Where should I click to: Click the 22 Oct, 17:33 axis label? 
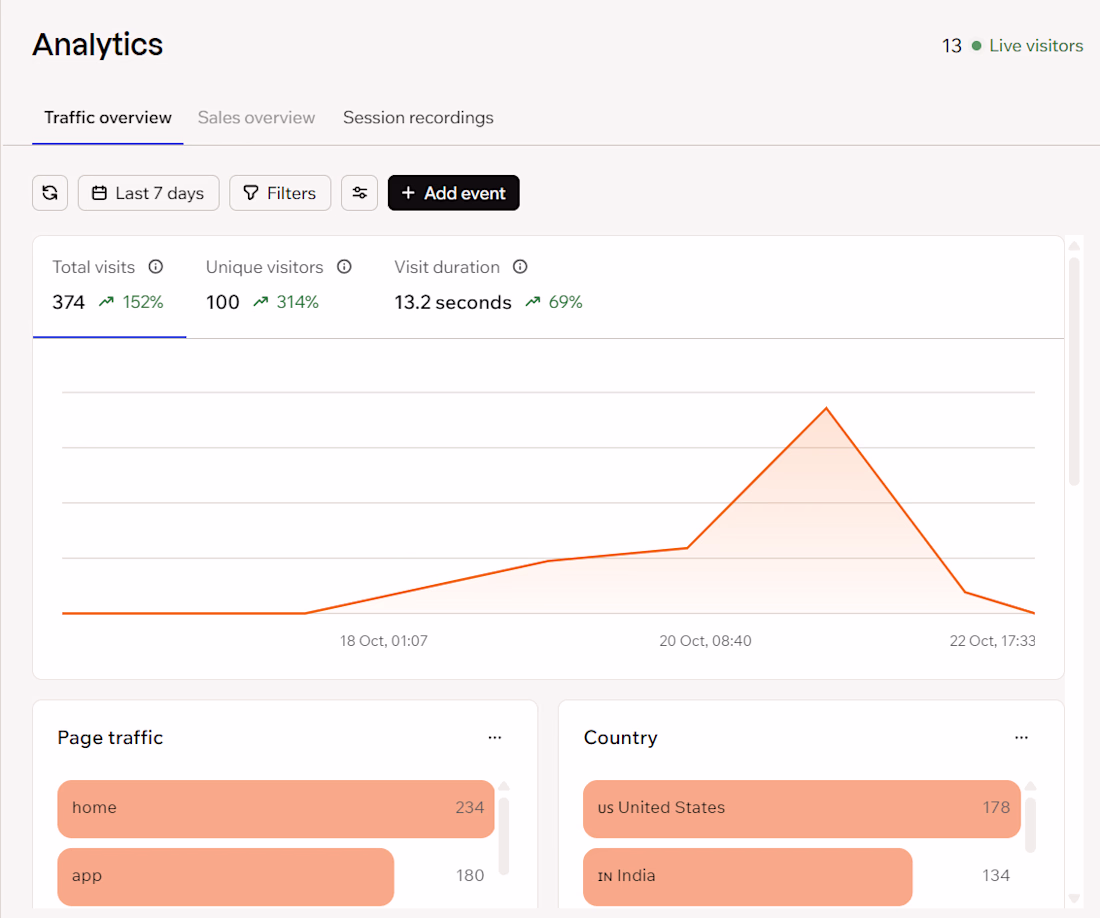992,641
